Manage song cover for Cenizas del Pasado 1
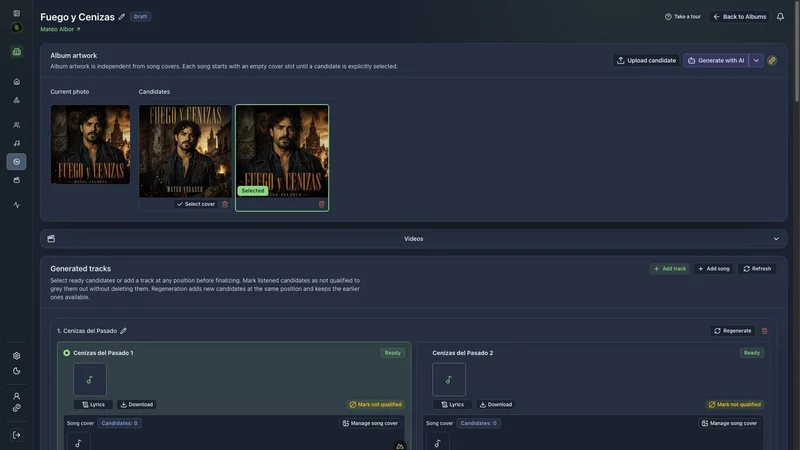This screenshot has height=450, width=800. (x=370, y=423)
